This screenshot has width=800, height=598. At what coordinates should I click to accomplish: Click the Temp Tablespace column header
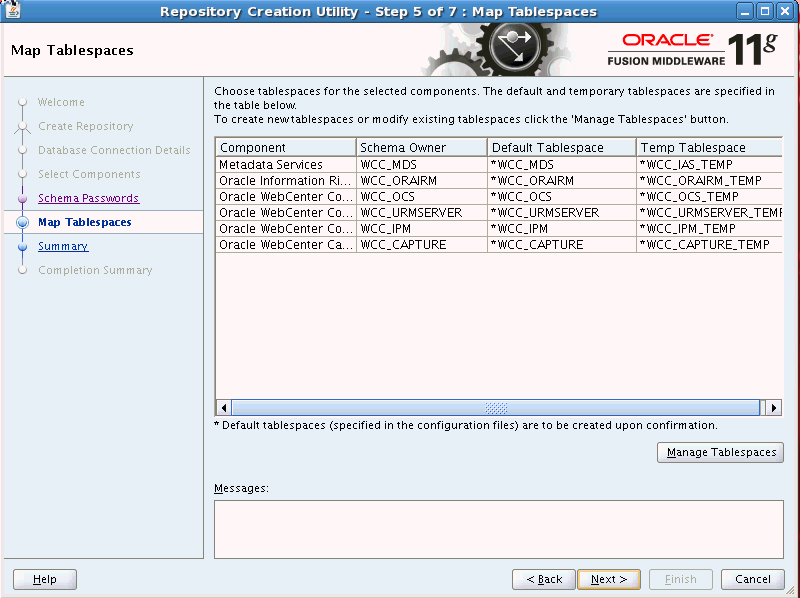(709, 147)
